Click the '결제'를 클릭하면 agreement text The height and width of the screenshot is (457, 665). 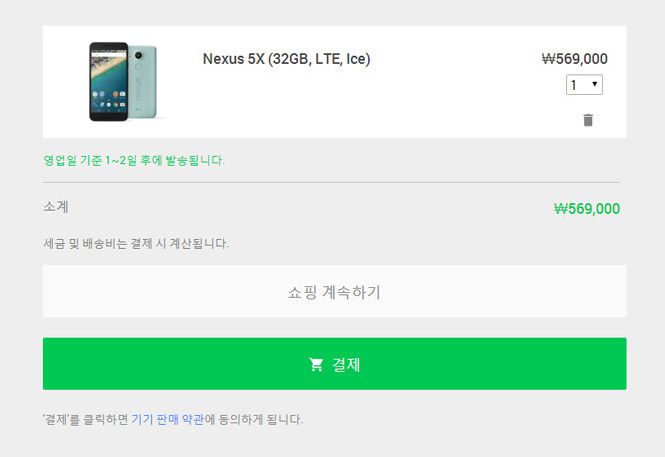85,419
